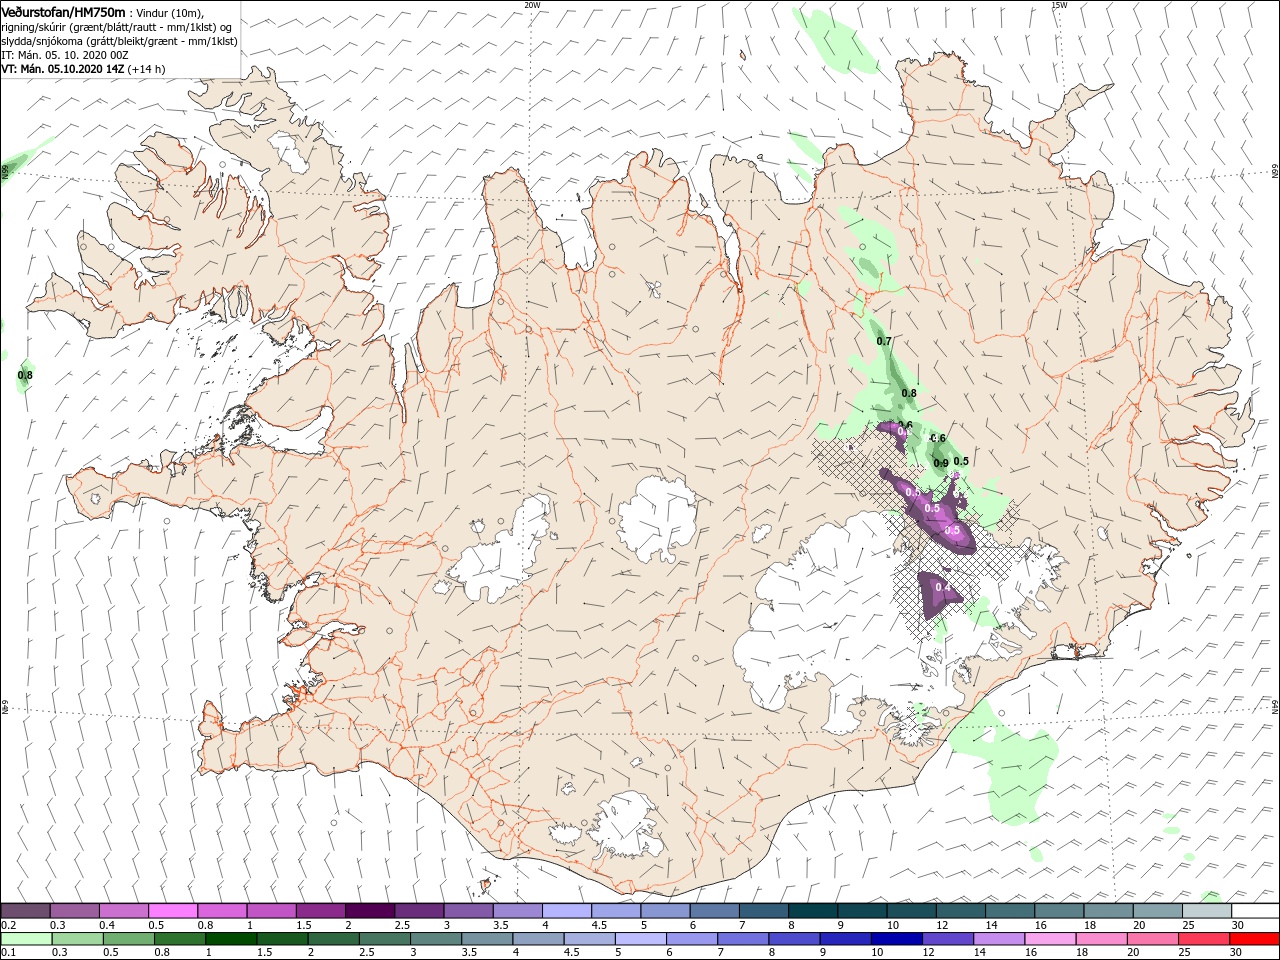Click the 0.9 precipitation value on the map
This screenshot has width=1280, height=960.
(941, 463)
